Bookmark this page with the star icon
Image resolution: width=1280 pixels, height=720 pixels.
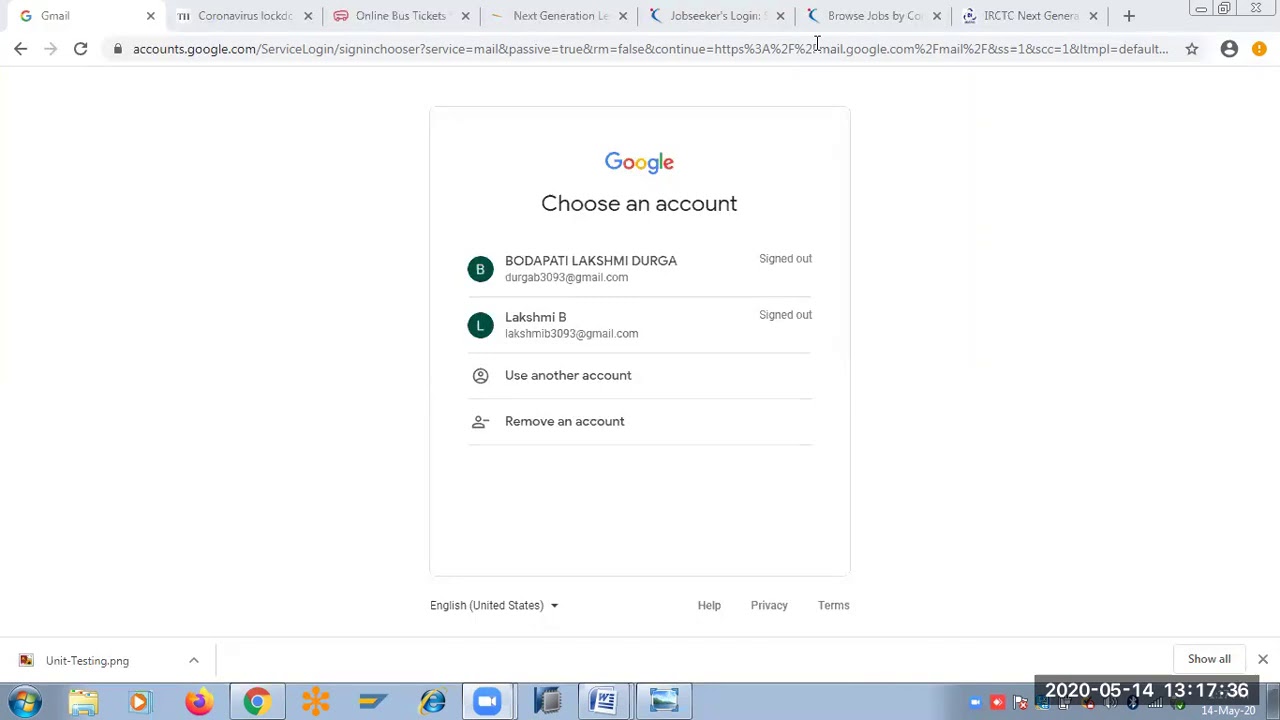pos(1192,48)
